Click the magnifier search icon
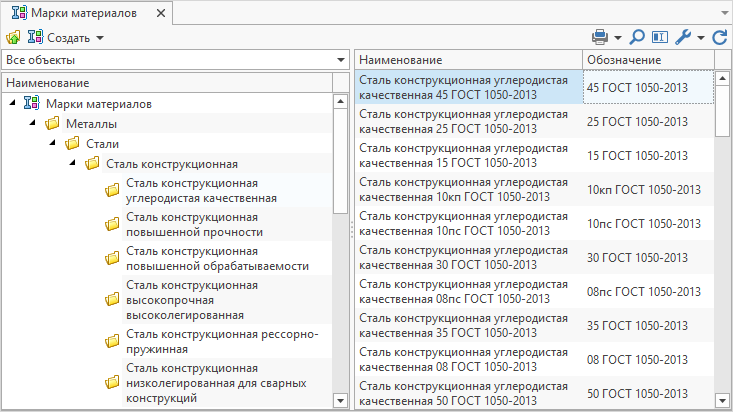The height and width of the screenshot is (412, 733). (x=637, y=37)
